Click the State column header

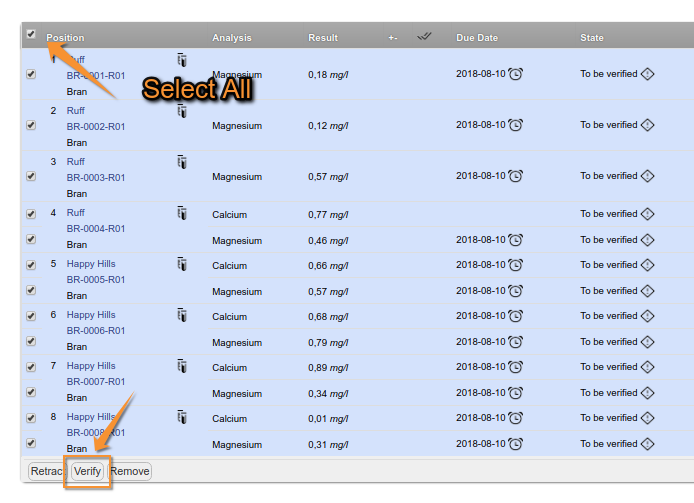(592, 38)
